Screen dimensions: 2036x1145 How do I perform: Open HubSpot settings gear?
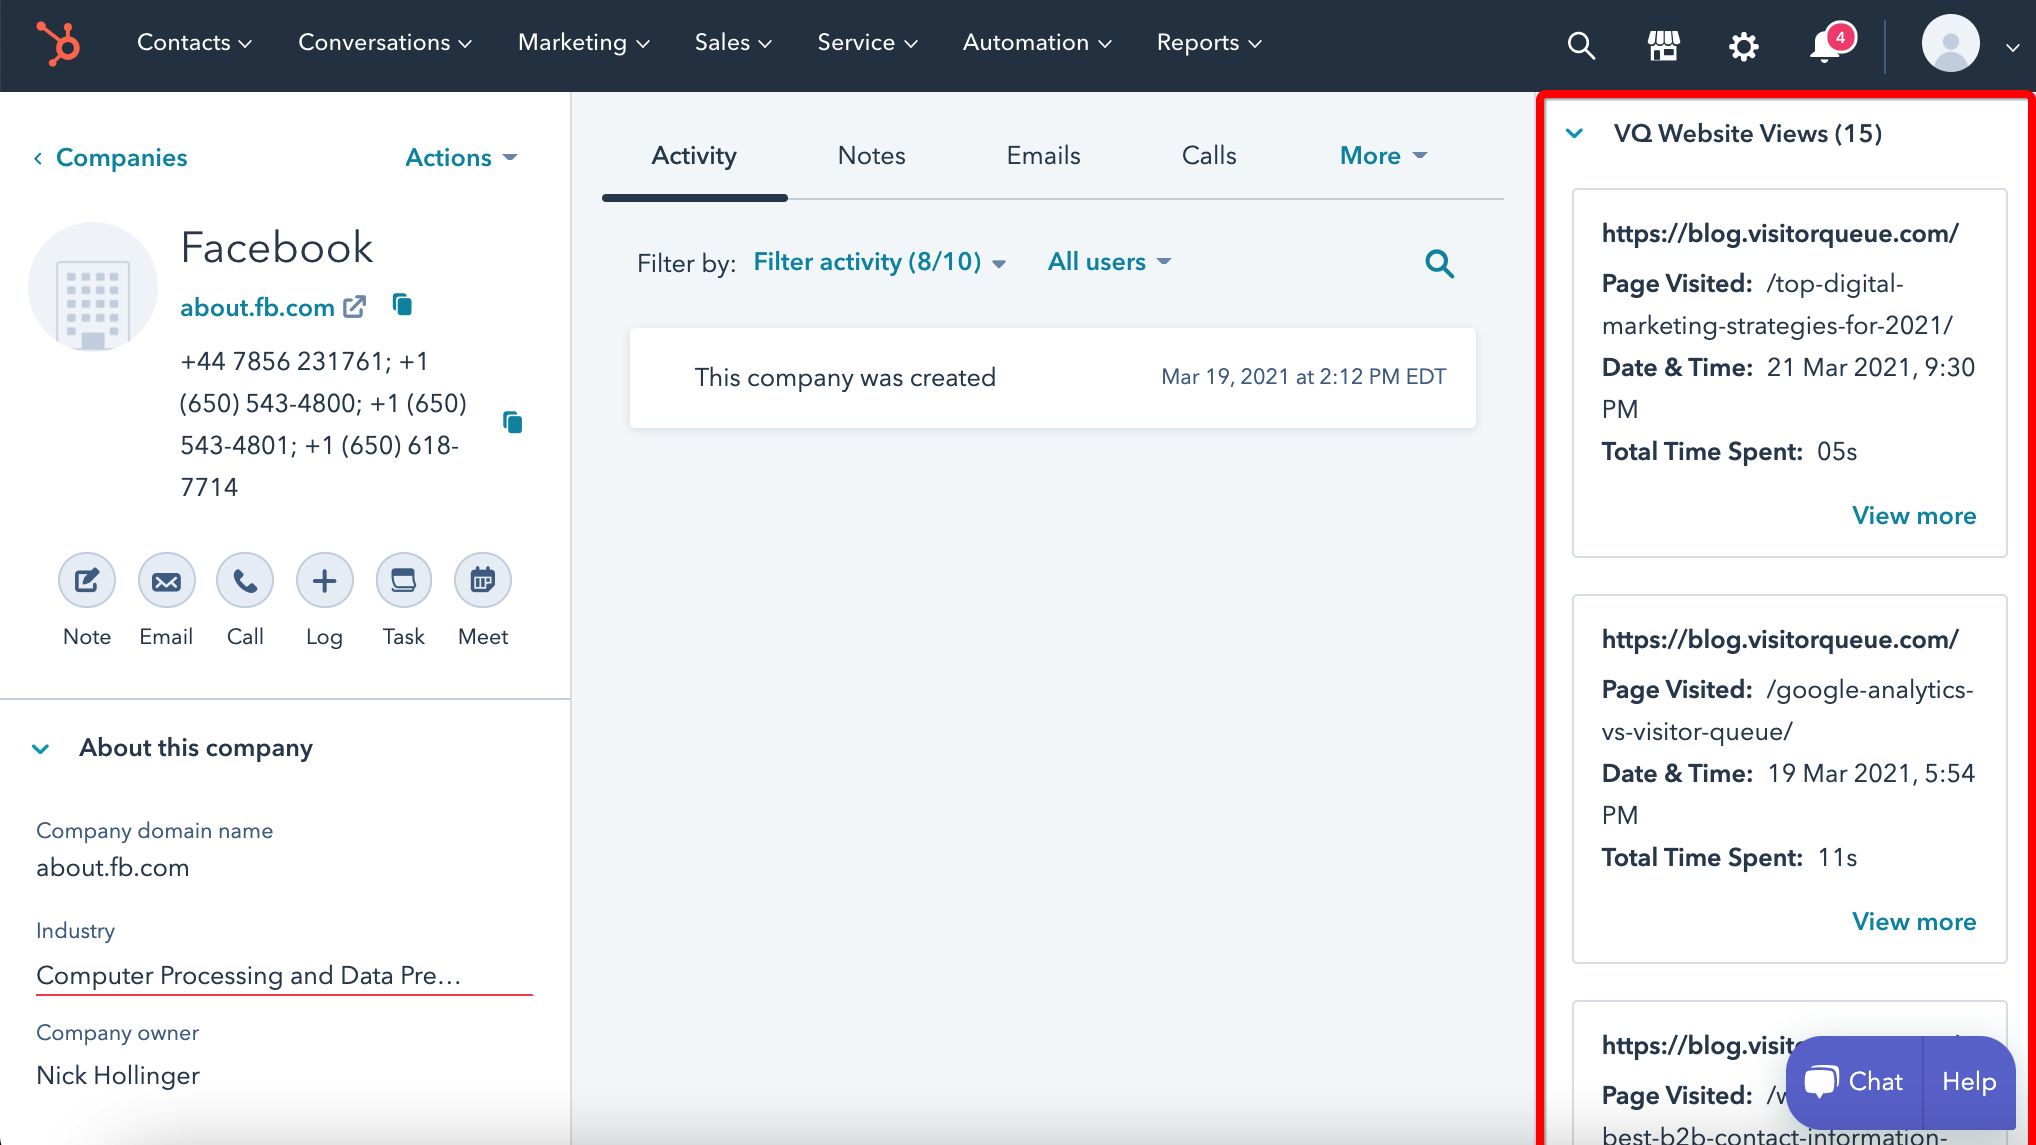tap(1743, 46)
